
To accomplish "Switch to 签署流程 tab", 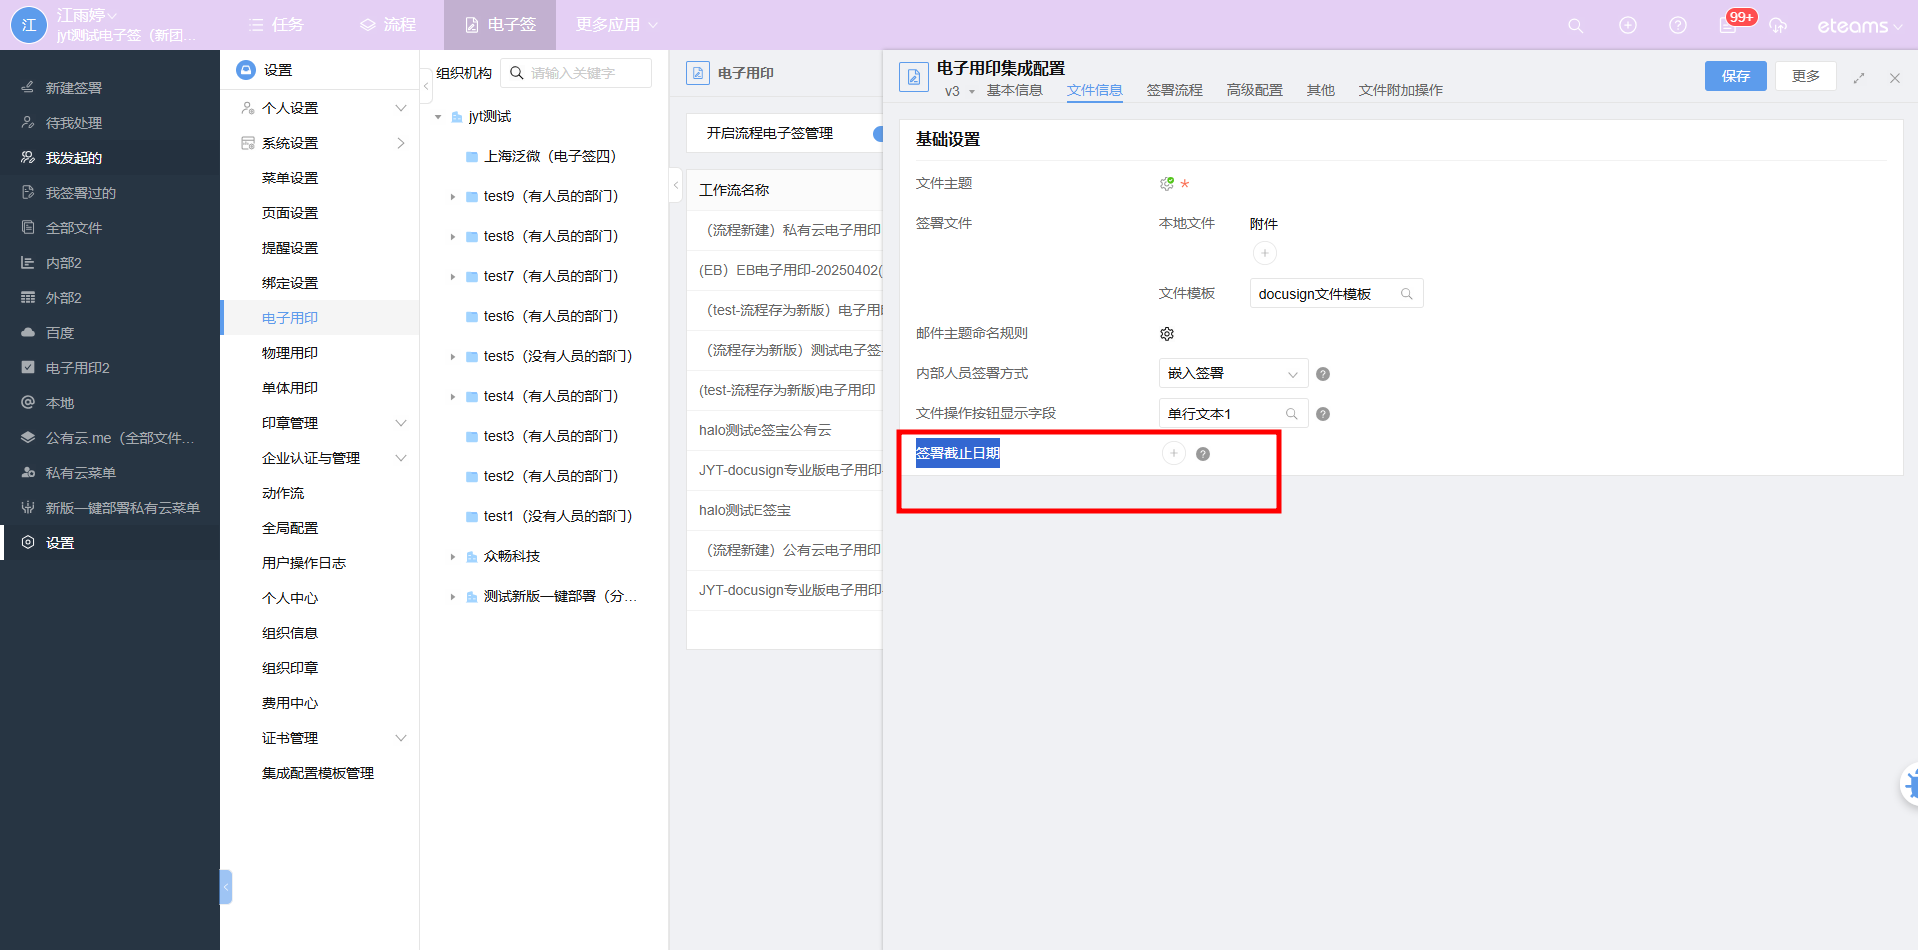I will 1174,90.
